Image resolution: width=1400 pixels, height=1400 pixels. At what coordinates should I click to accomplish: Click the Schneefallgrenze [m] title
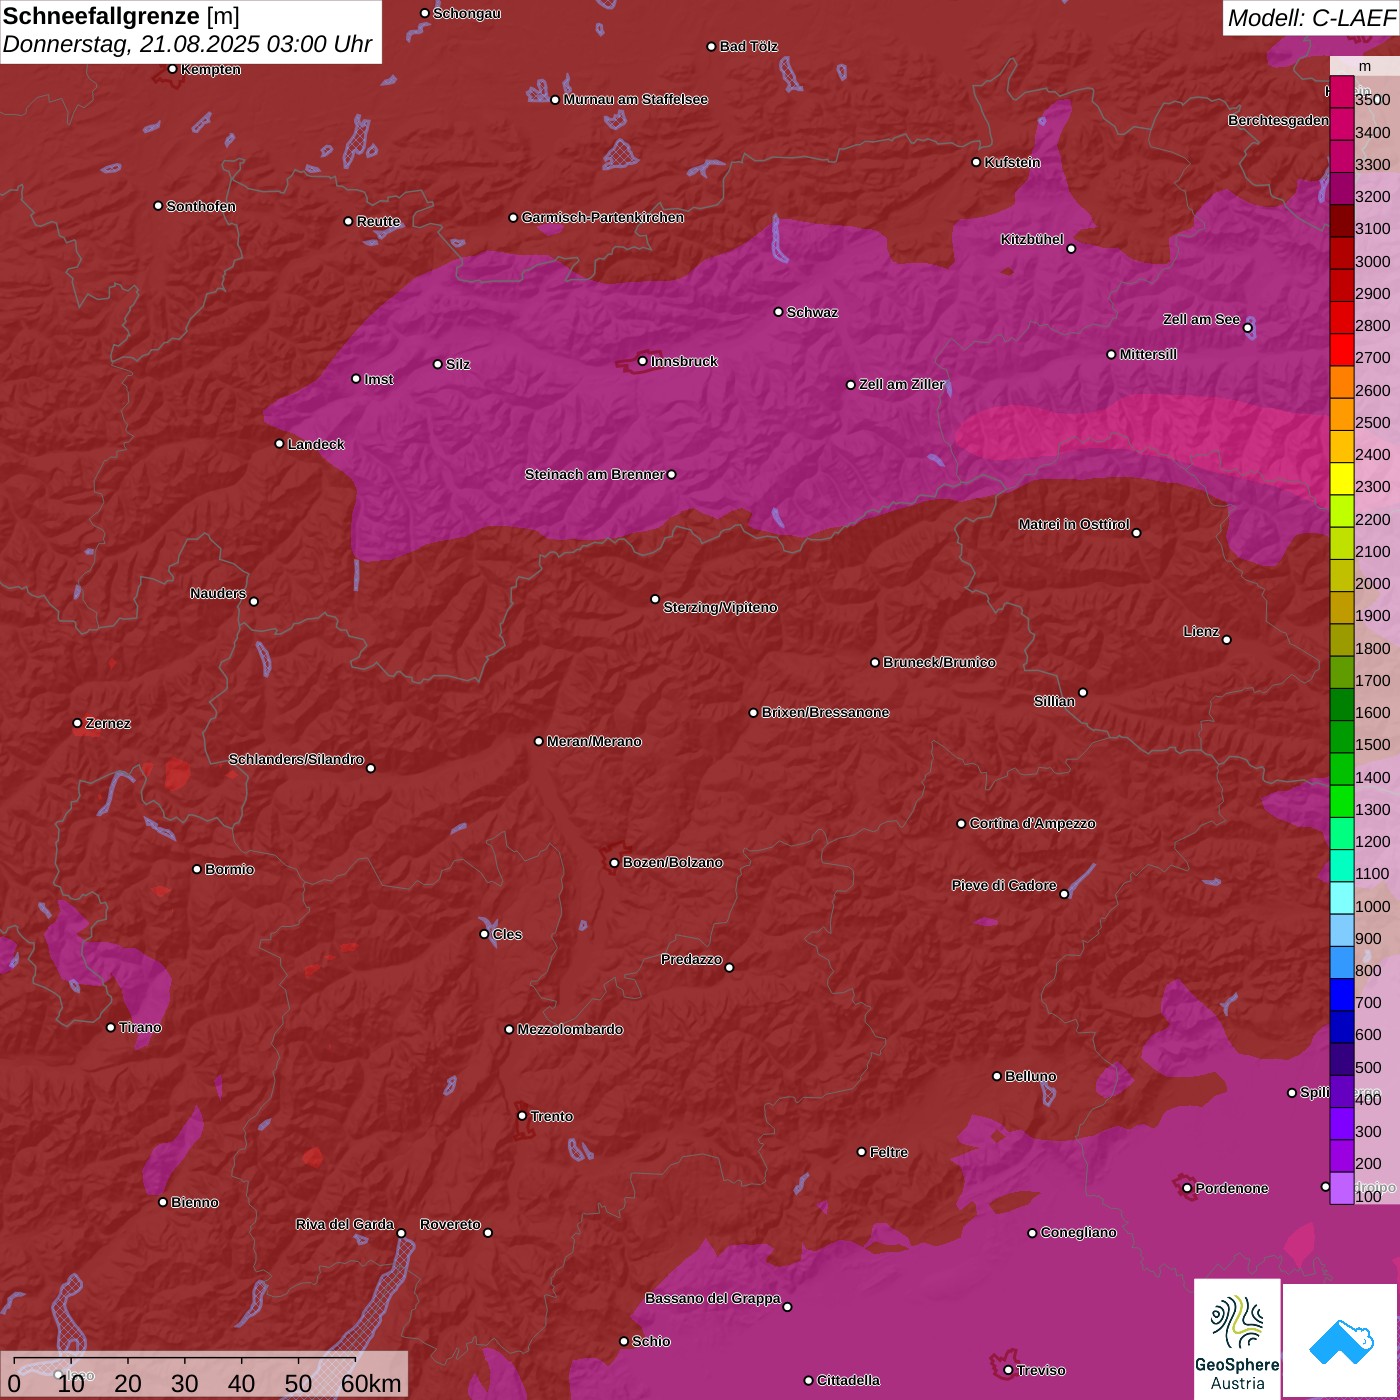tap(121, 16)
